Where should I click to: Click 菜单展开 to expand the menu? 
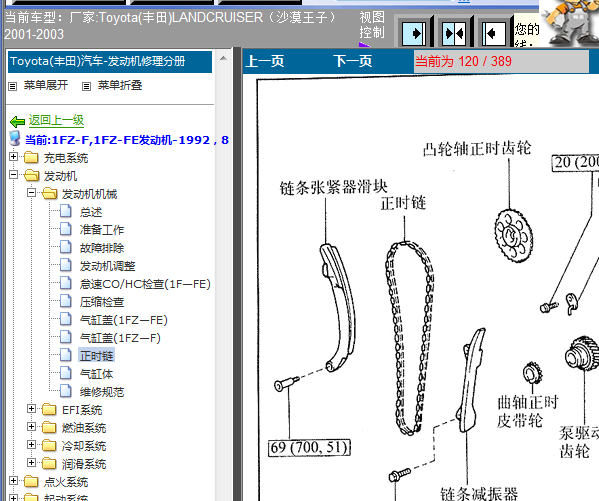(x=46, y=85)
